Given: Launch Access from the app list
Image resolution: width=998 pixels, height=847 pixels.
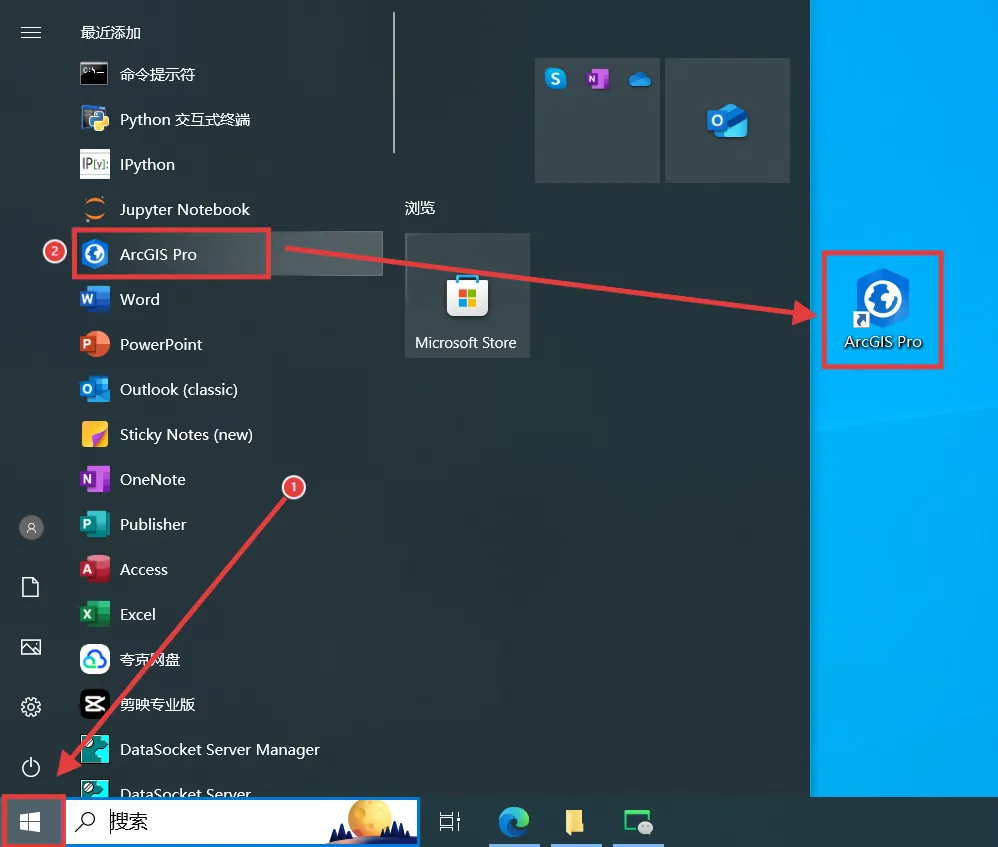Looking at the screenshot, I should click(x=229, y=570).
